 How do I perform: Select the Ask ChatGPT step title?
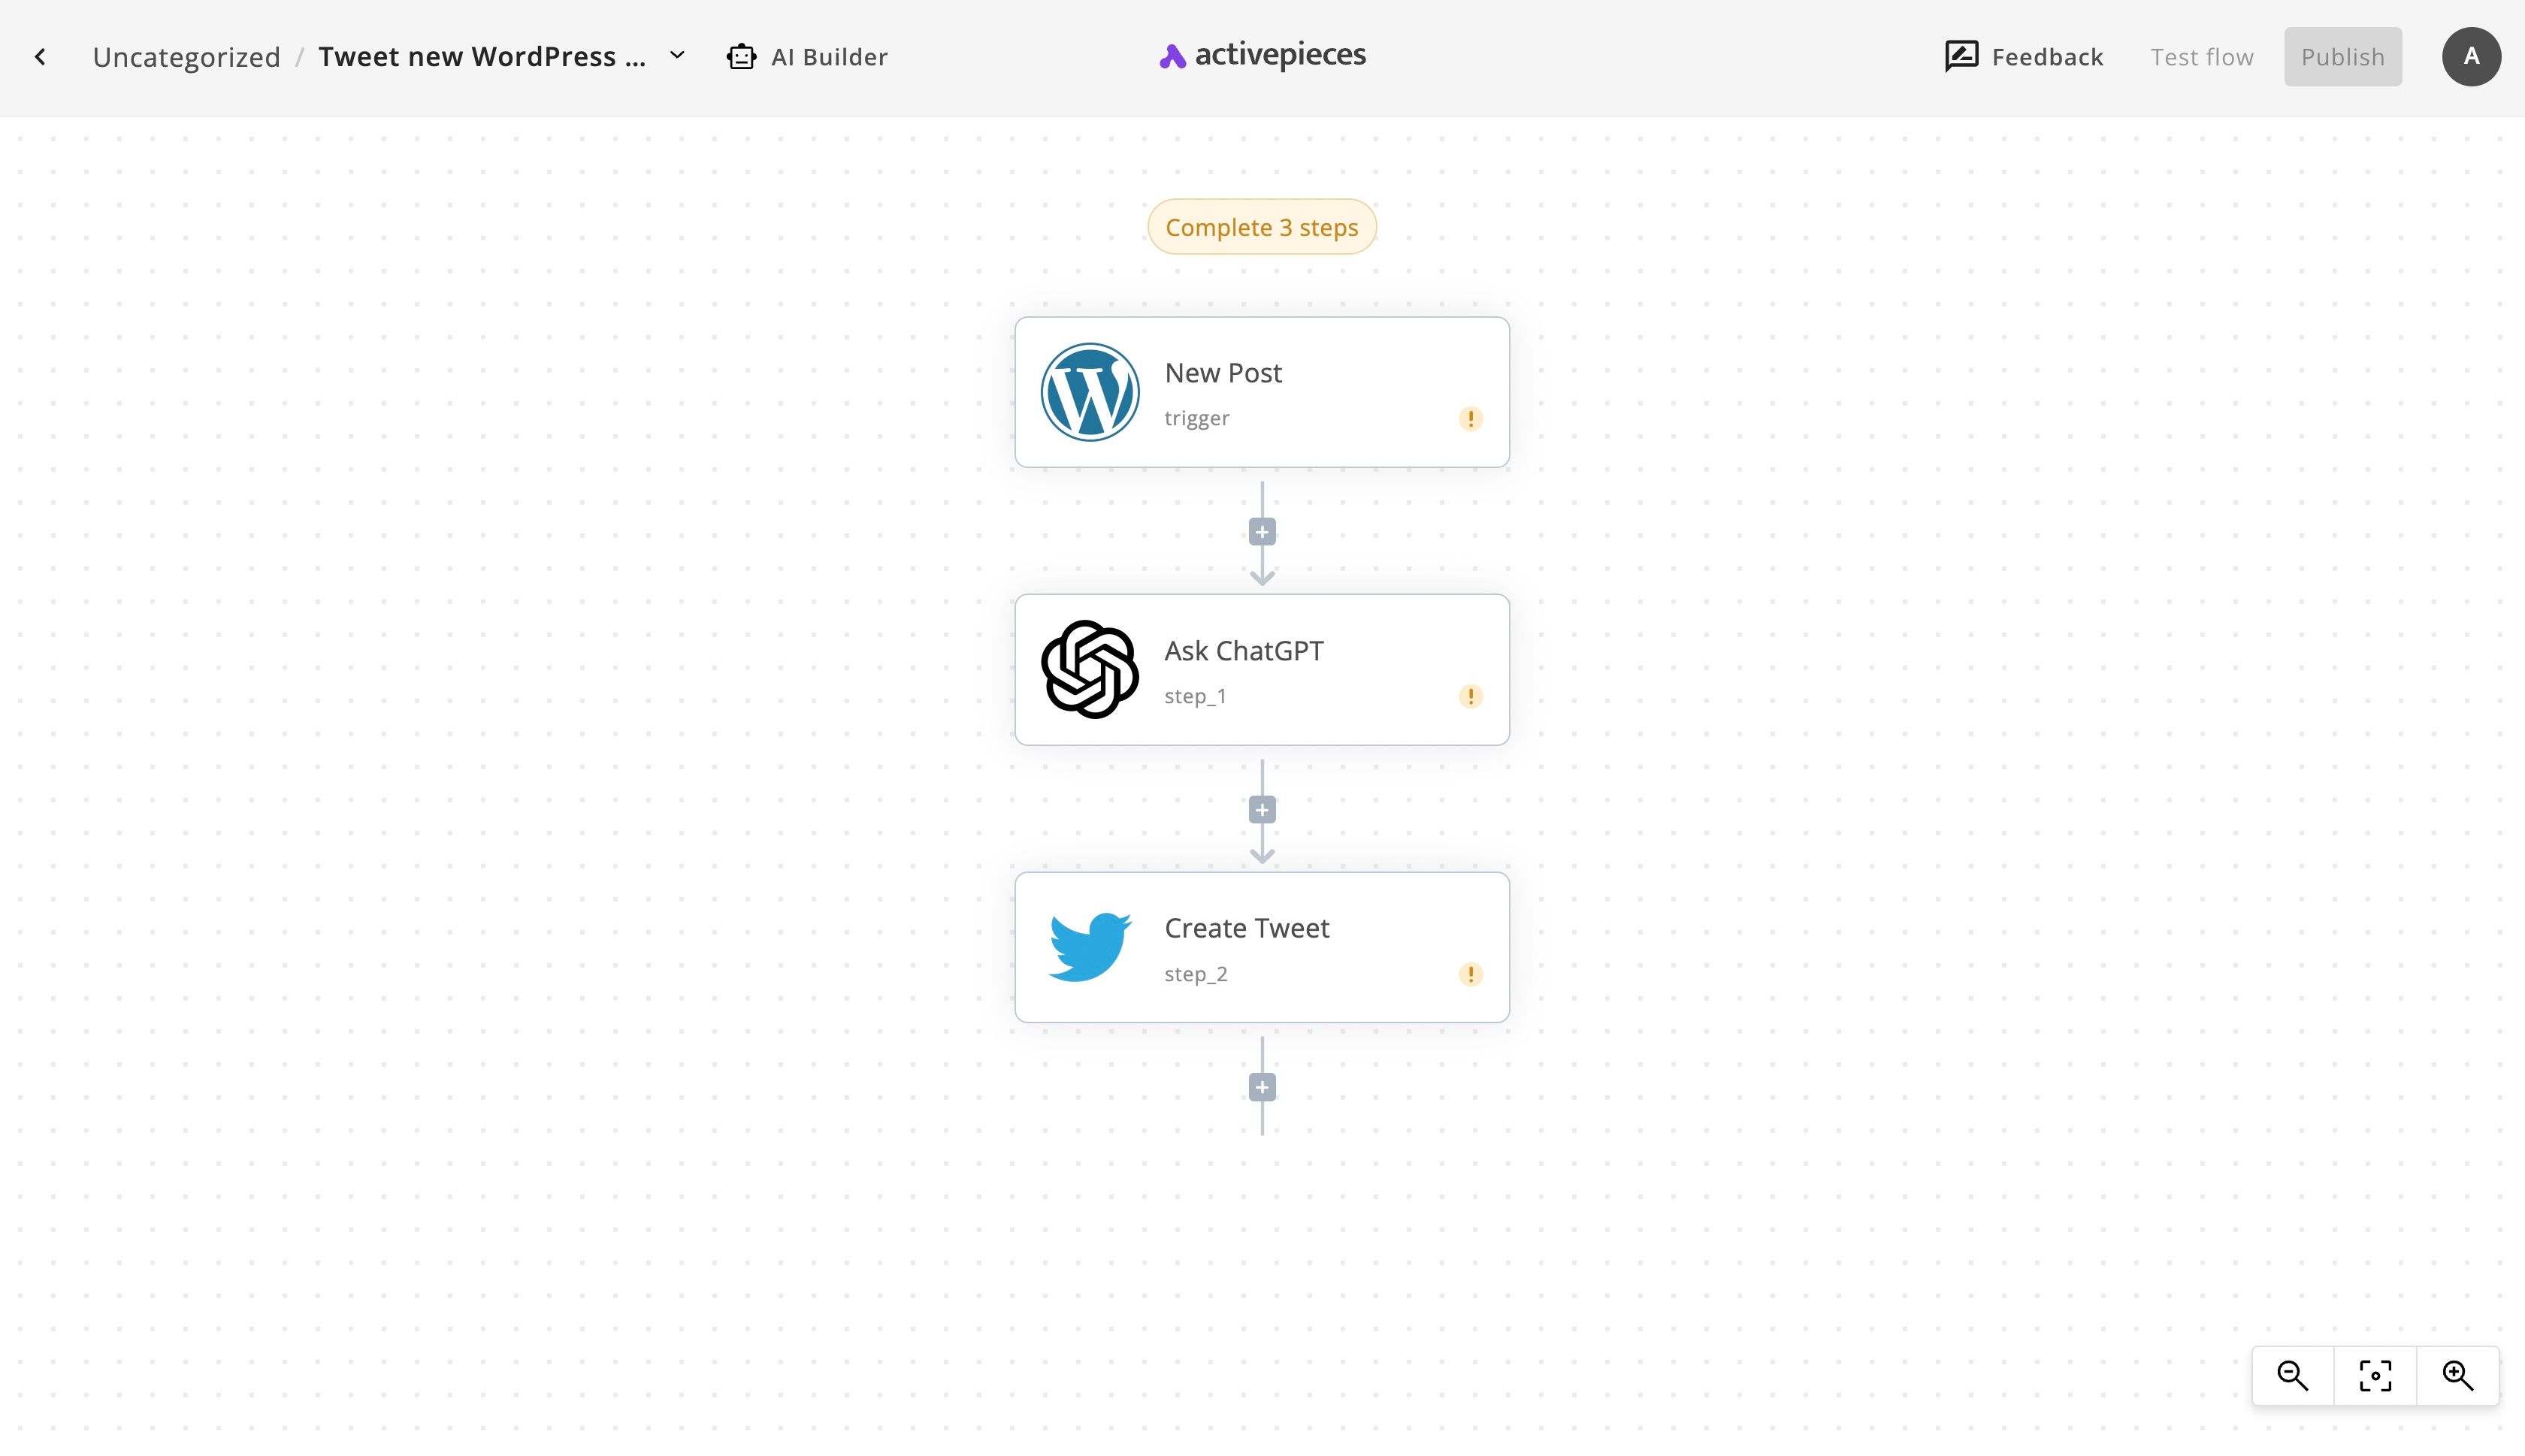pyautogui.click(x=1244, y=651)
